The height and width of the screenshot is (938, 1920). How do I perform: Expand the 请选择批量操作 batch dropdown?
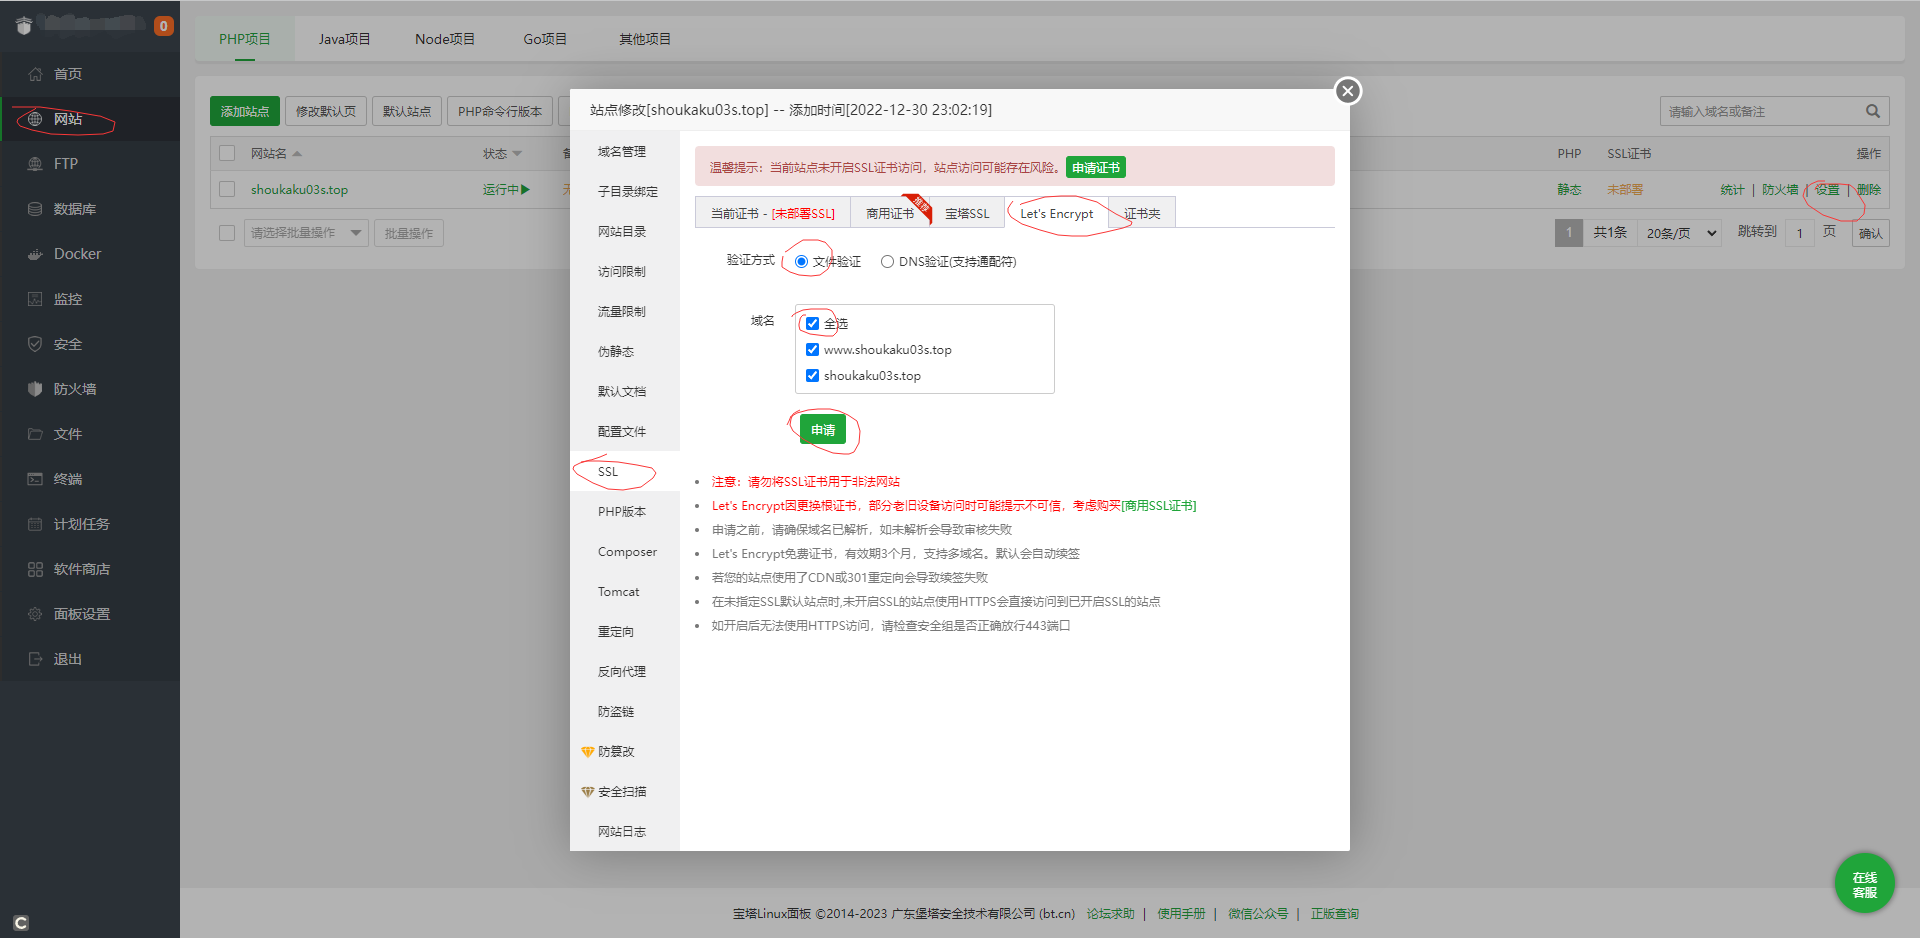(305, 232)
